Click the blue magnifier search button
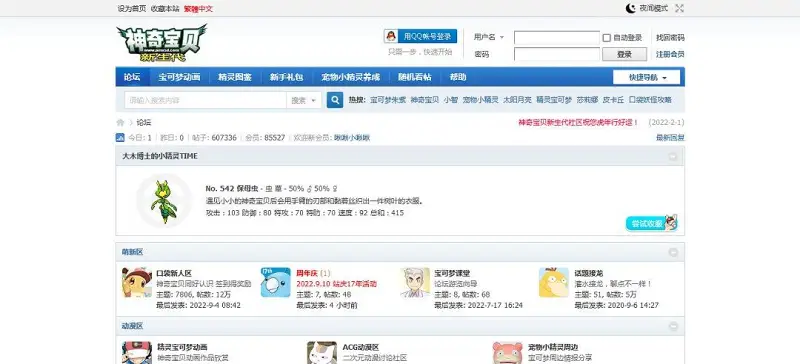 pos(335,100)
